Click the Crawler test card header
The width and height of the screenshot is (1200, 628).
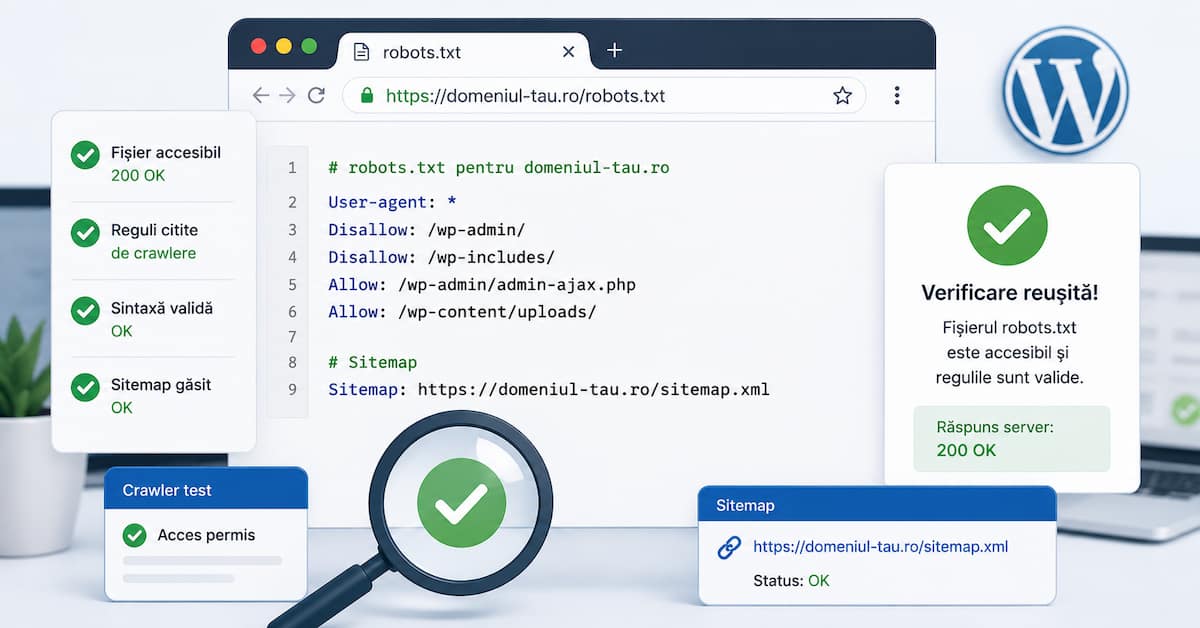[206, 490]
